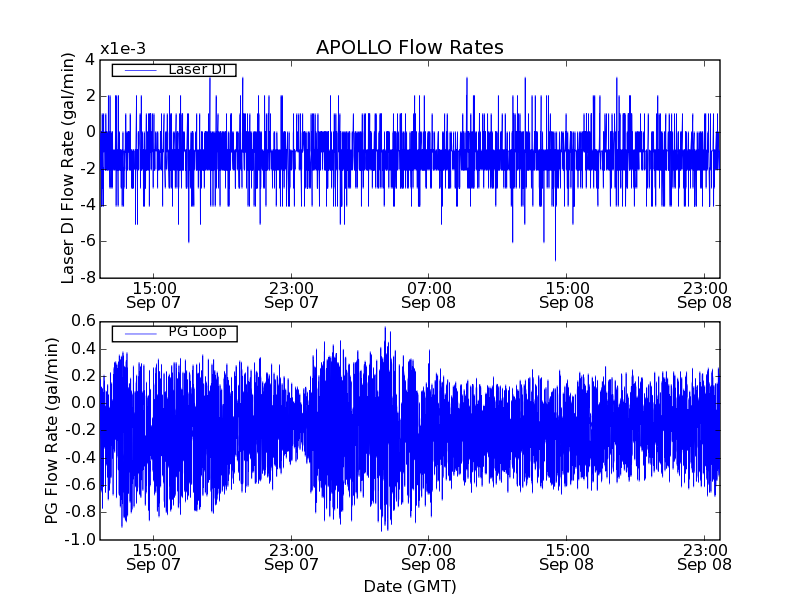This screenshot has width=800, height=600.
Task: Click bottom chart's "07:00 Sep 08" tick label
Action: (x=429, y=558)
